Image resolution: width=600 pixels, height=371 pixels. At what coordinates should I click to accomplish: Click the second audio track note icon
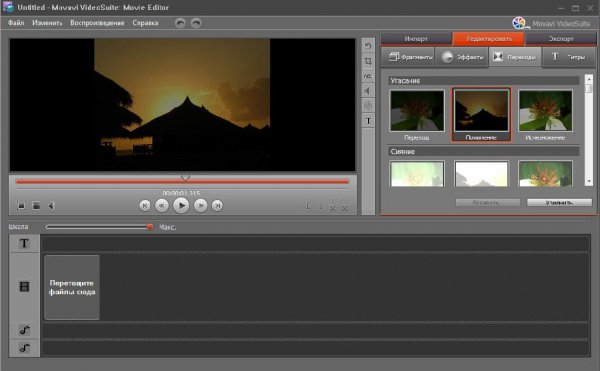pos(24,348)
